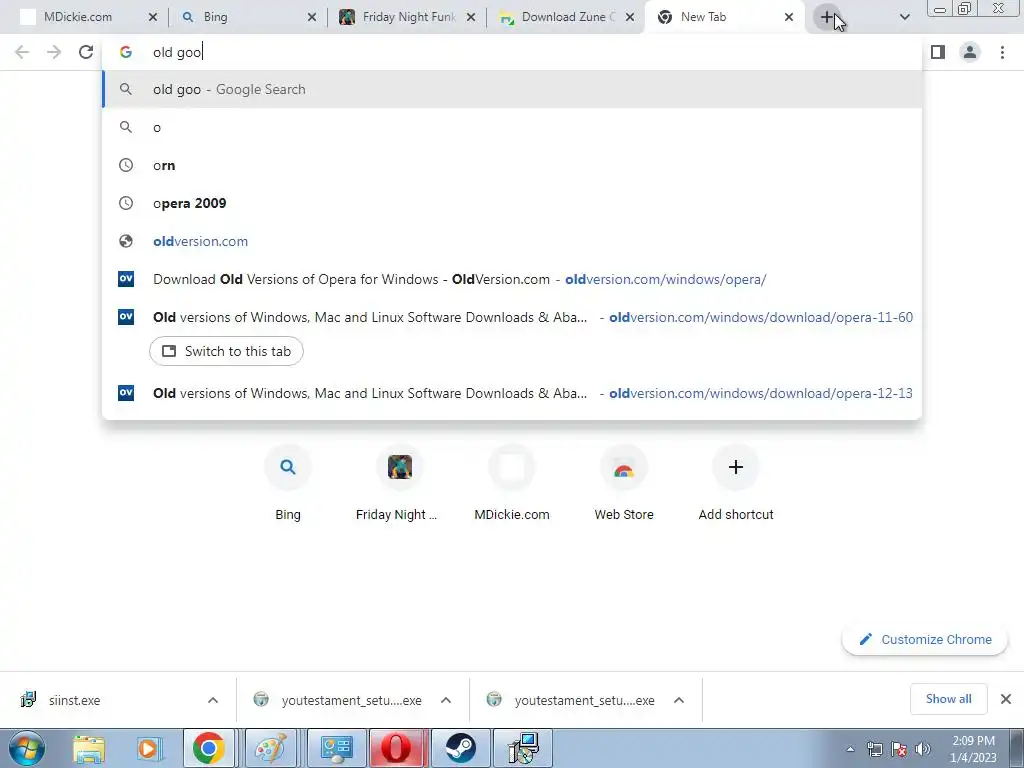Open Chrome's three-dot menu
Screen dimensions: 1024x768
[1002, 52]
